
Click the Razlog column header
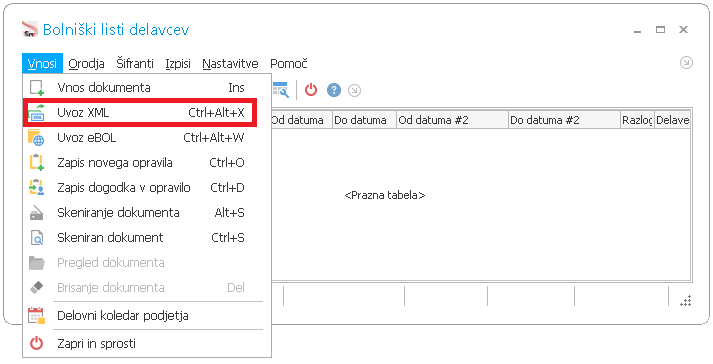[x=637, y=120]
